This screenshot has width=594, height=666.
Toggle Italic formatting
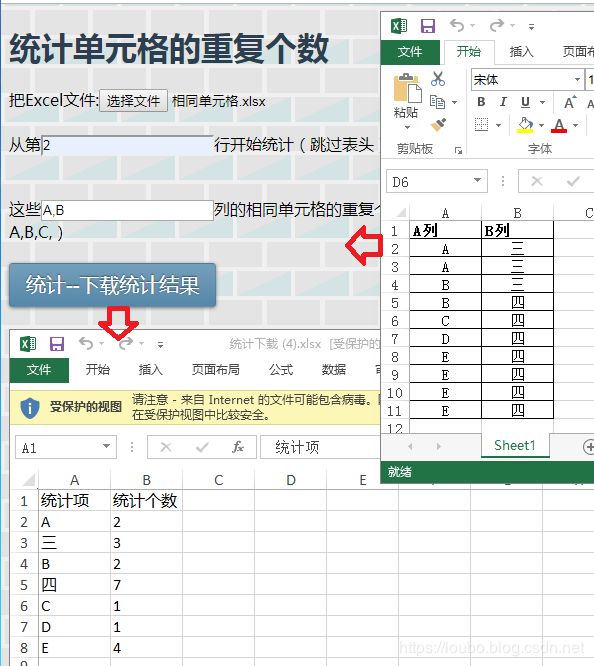[x=503, y=102]
